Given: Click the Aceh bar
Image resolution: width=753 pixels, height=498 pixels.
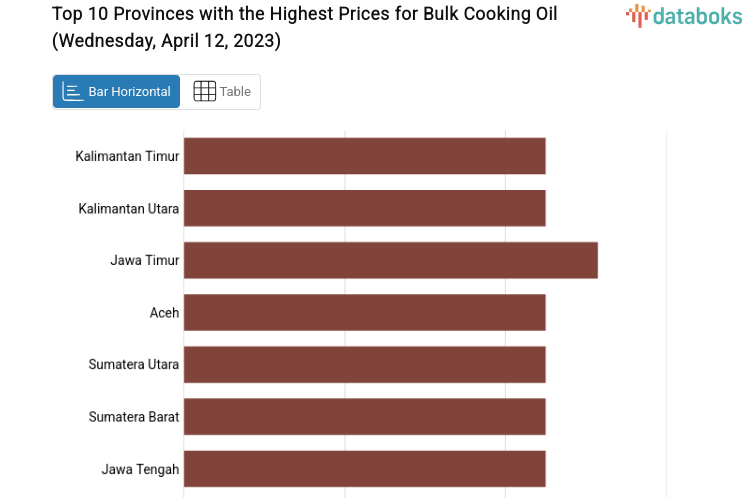Looking at the screenshot, I should pyautogui.click(x=364, y=312).
